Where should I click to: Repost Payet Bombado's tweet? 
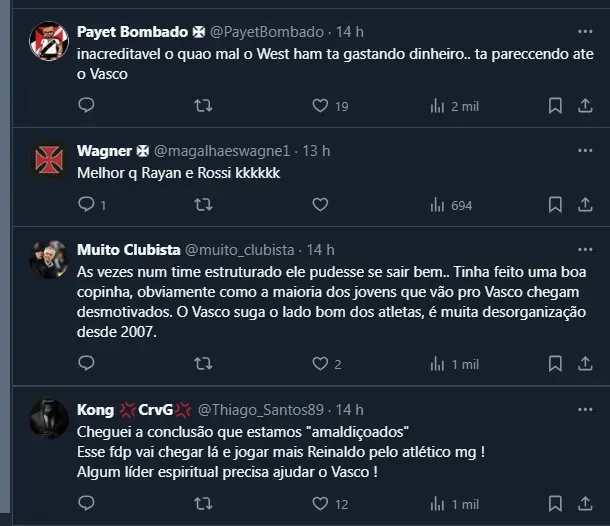(203, 105)
